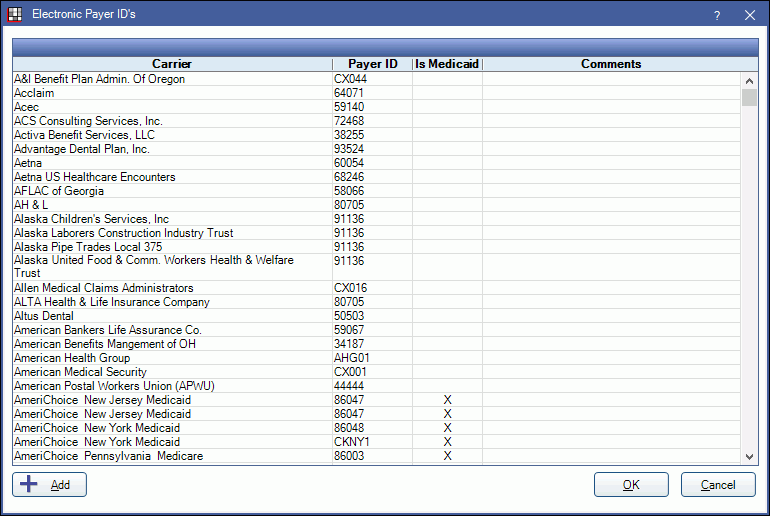Select American Health Group row
Image resolution: width=770 pixels, height=516 pixels.
(377, 358)
